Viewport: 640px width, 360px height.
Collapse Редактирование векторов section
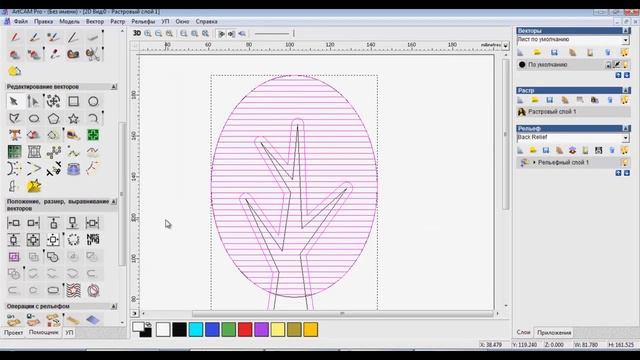point(114,87)
